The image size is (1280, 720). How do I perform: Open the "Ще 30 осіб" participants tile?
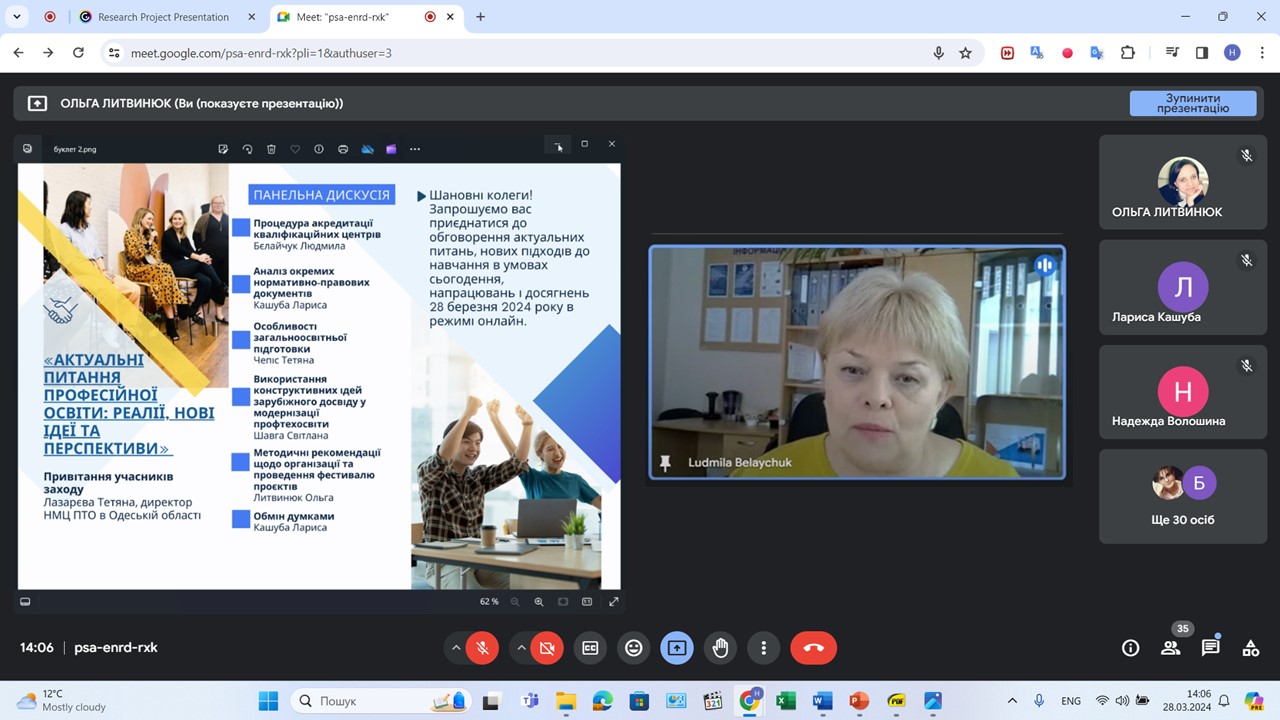pos(1182,497)
